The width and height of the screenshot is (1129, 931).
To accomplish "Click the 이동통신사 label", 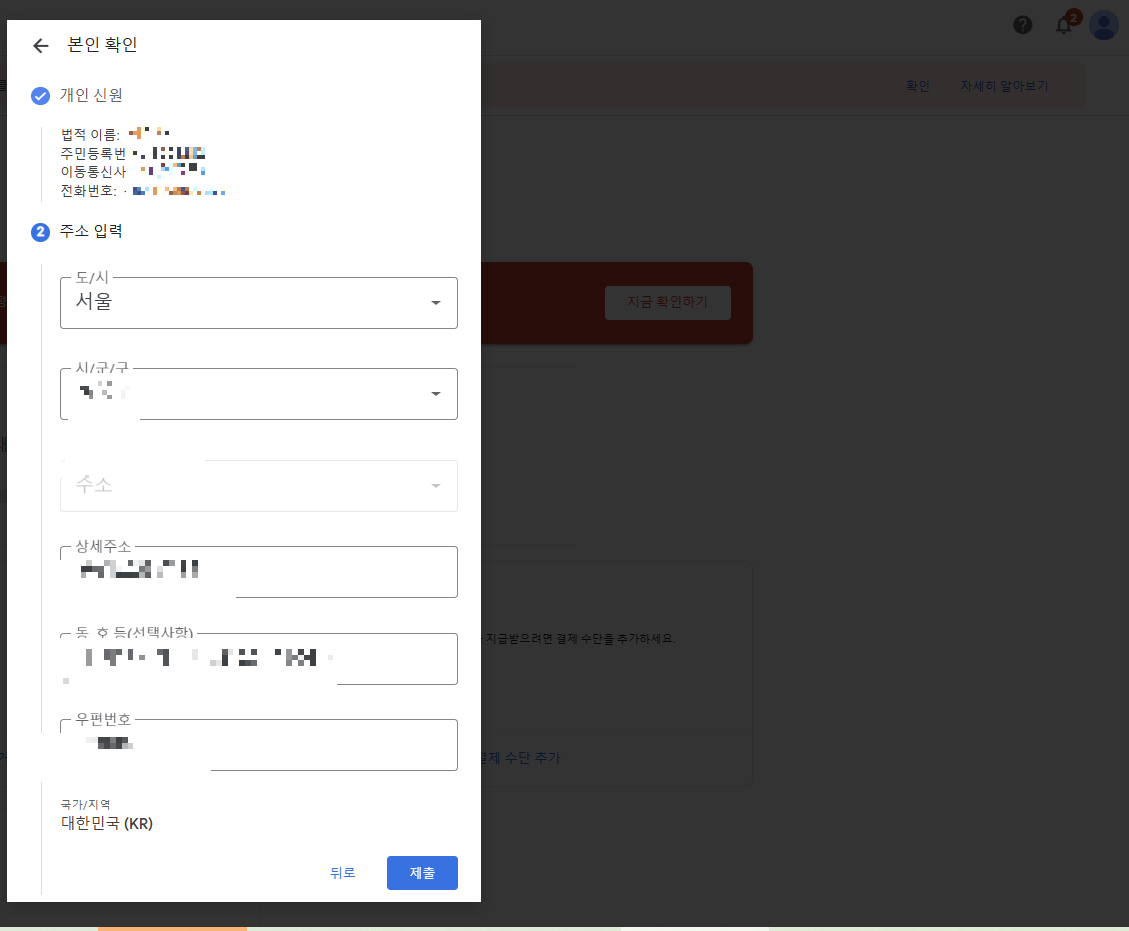I will (x=94, y=172).
